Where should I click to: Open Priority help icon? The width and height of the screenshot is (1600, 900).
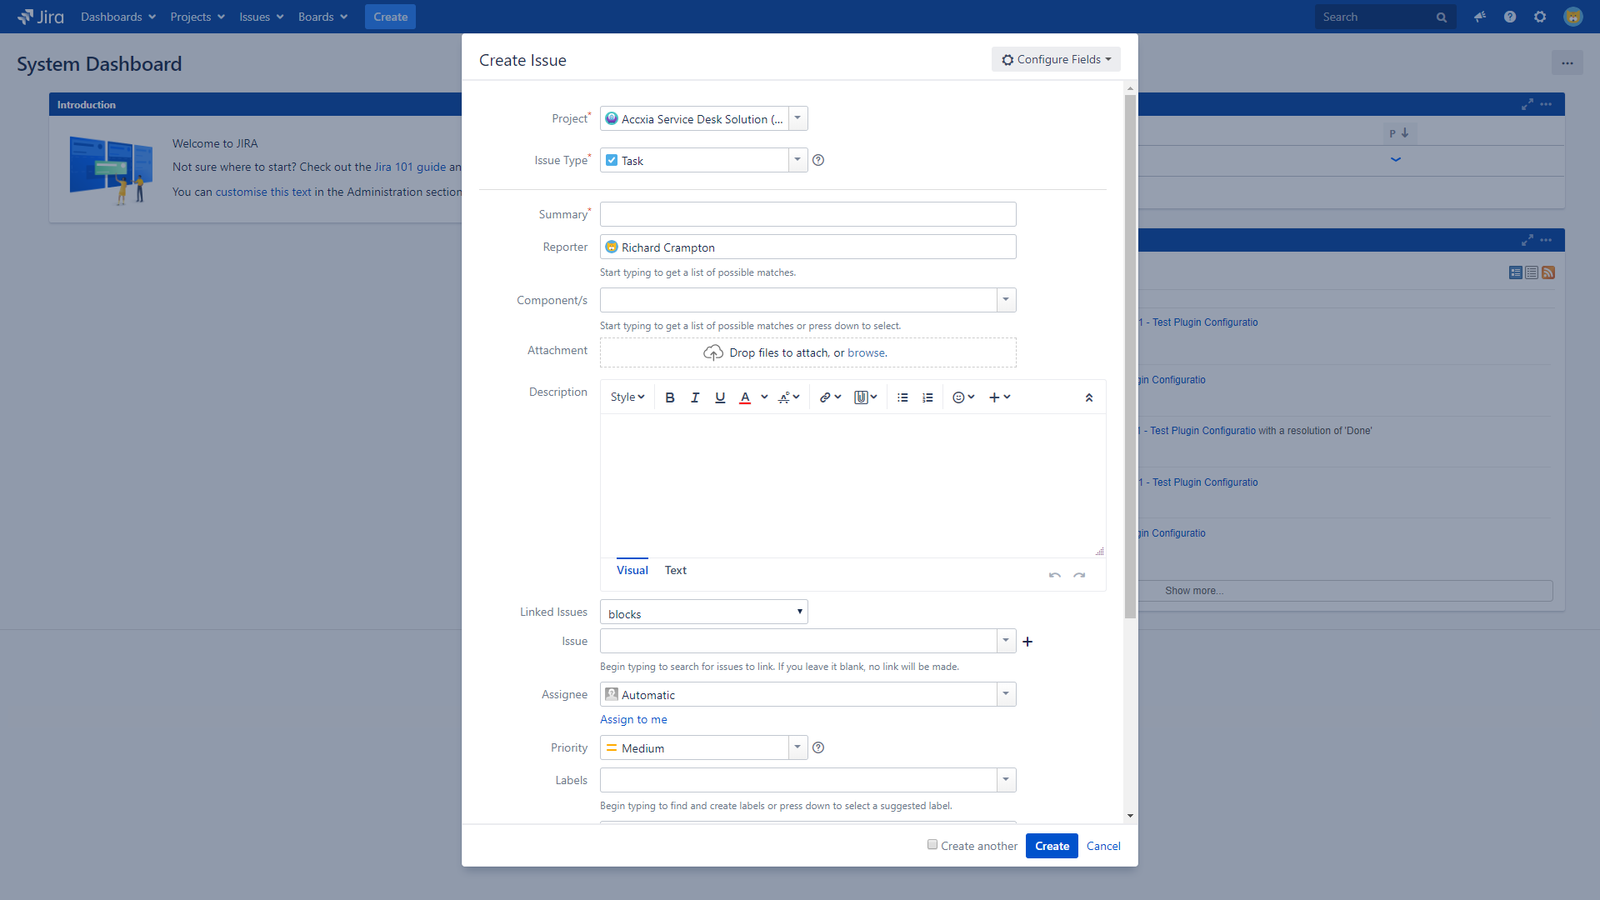(x=818, y=748)
